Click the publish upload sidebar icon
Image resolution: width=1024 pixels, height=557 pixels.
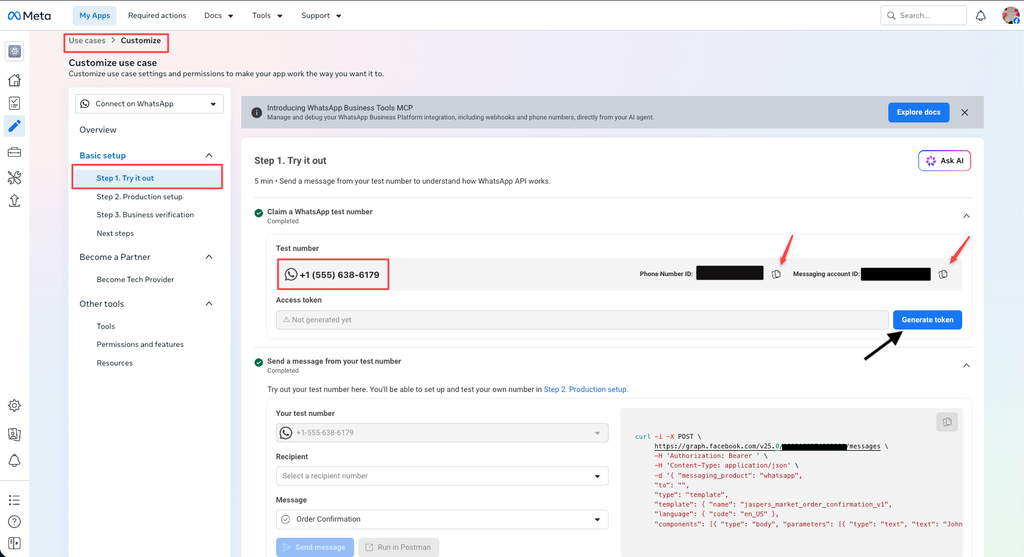pyautogui.click(x=14, y=200)
